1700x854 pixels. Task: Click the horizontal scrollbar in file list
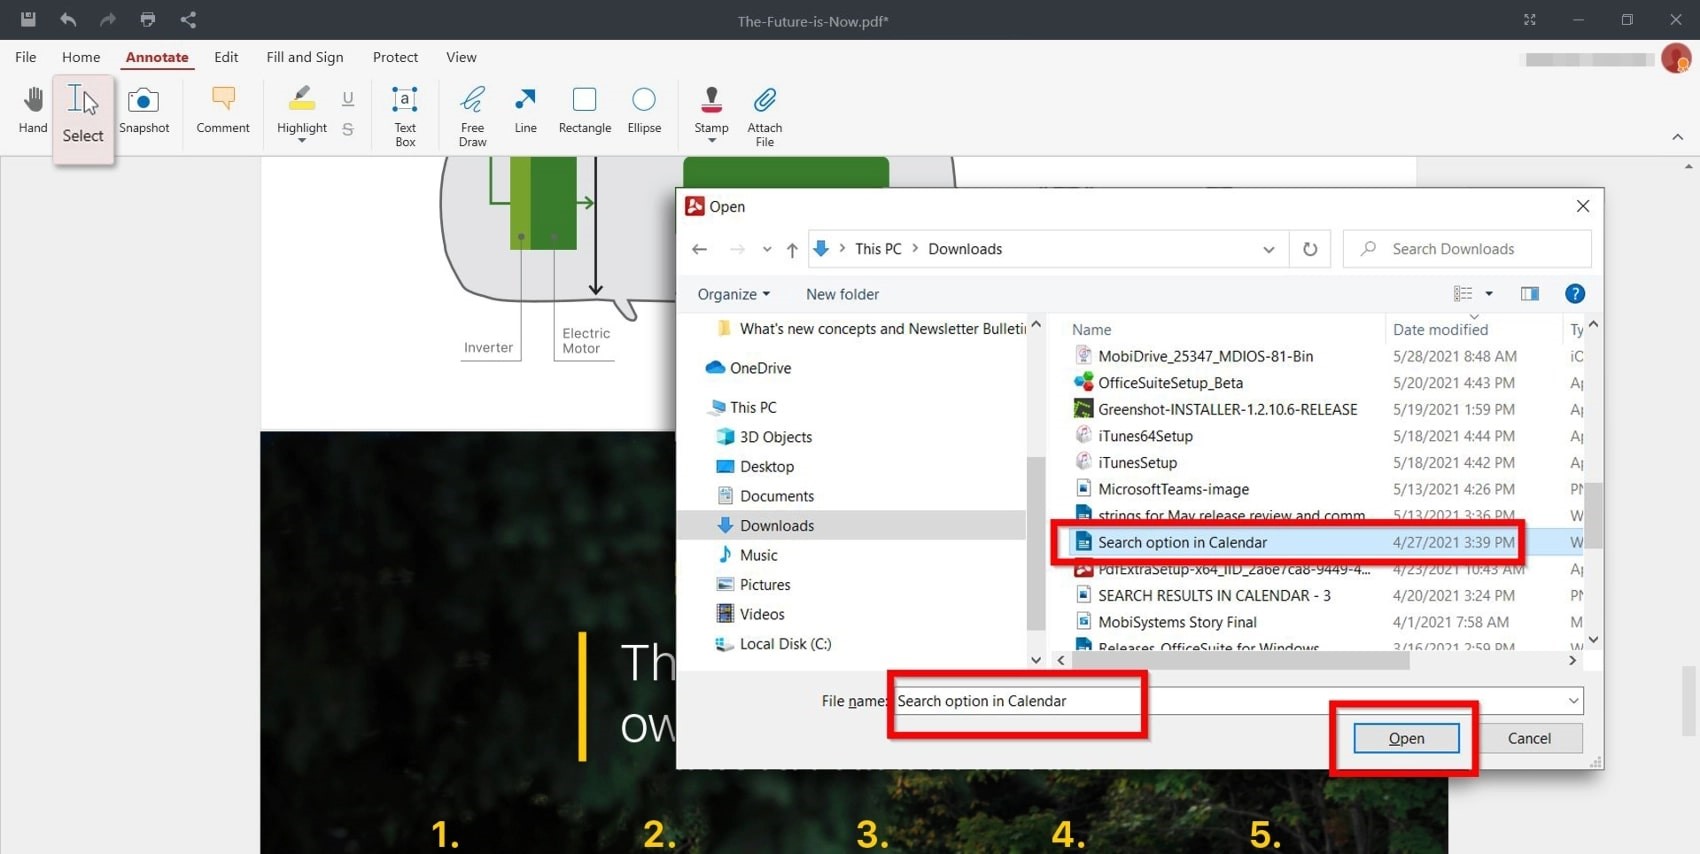click(1240, 661)
